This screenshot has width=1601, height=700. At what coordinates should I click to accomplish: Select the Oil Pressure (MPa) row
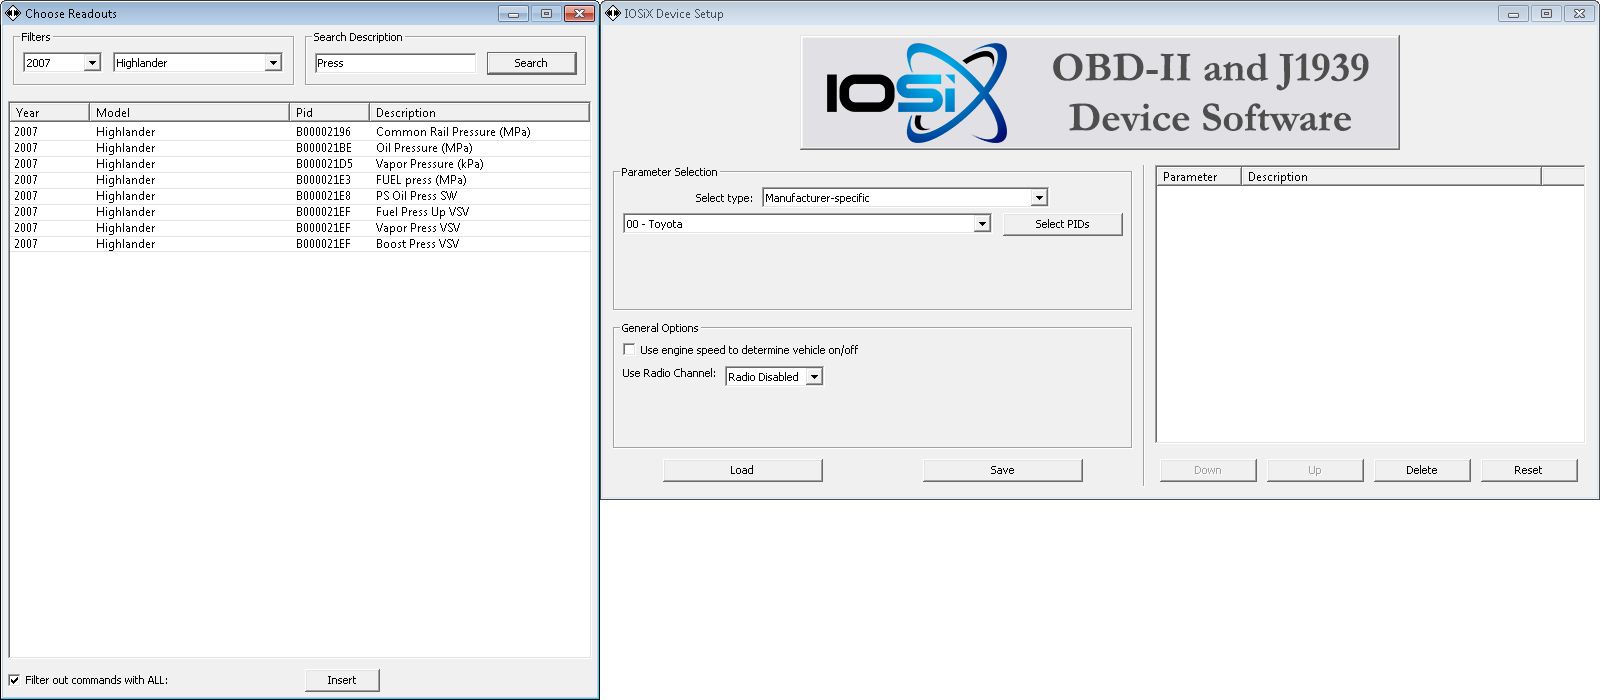click(x=300, y=148)
